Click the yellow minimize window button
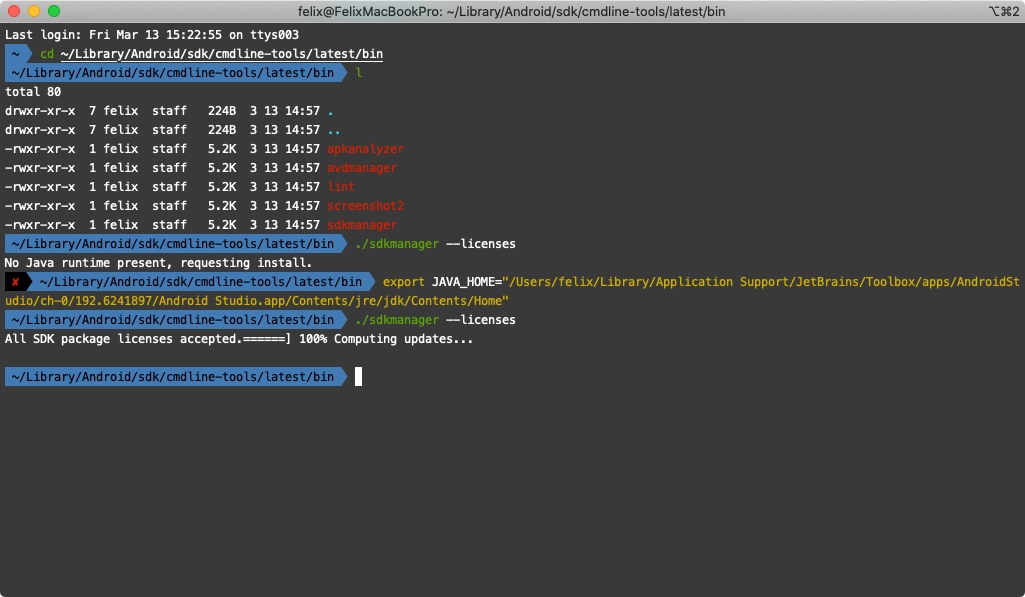 34,11
